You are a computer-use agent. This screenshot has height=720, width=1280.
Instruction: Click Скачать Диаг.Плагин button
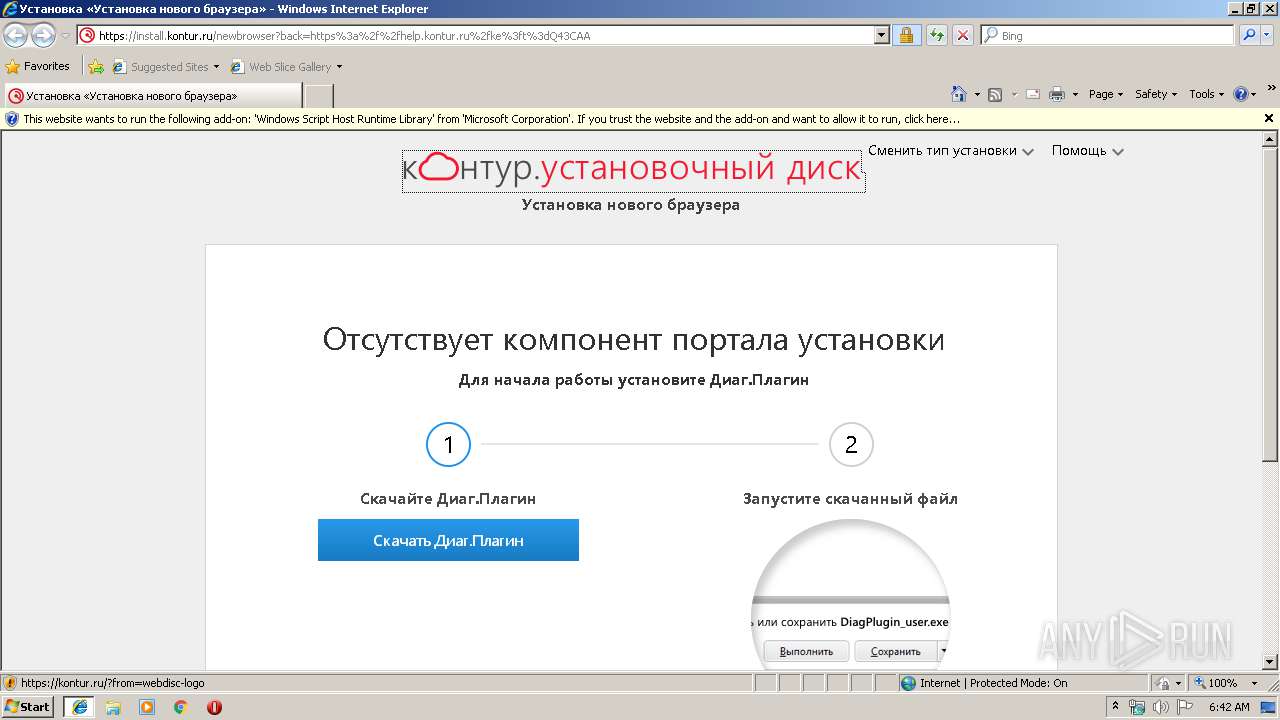pyautogui.click(x=448, y=540)
